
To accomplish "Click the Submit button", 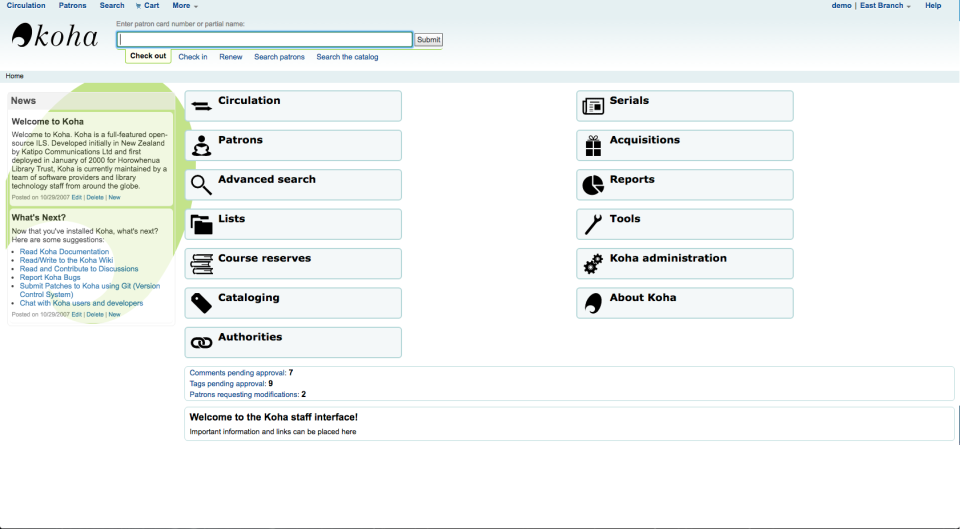I will tap(429, 40).
